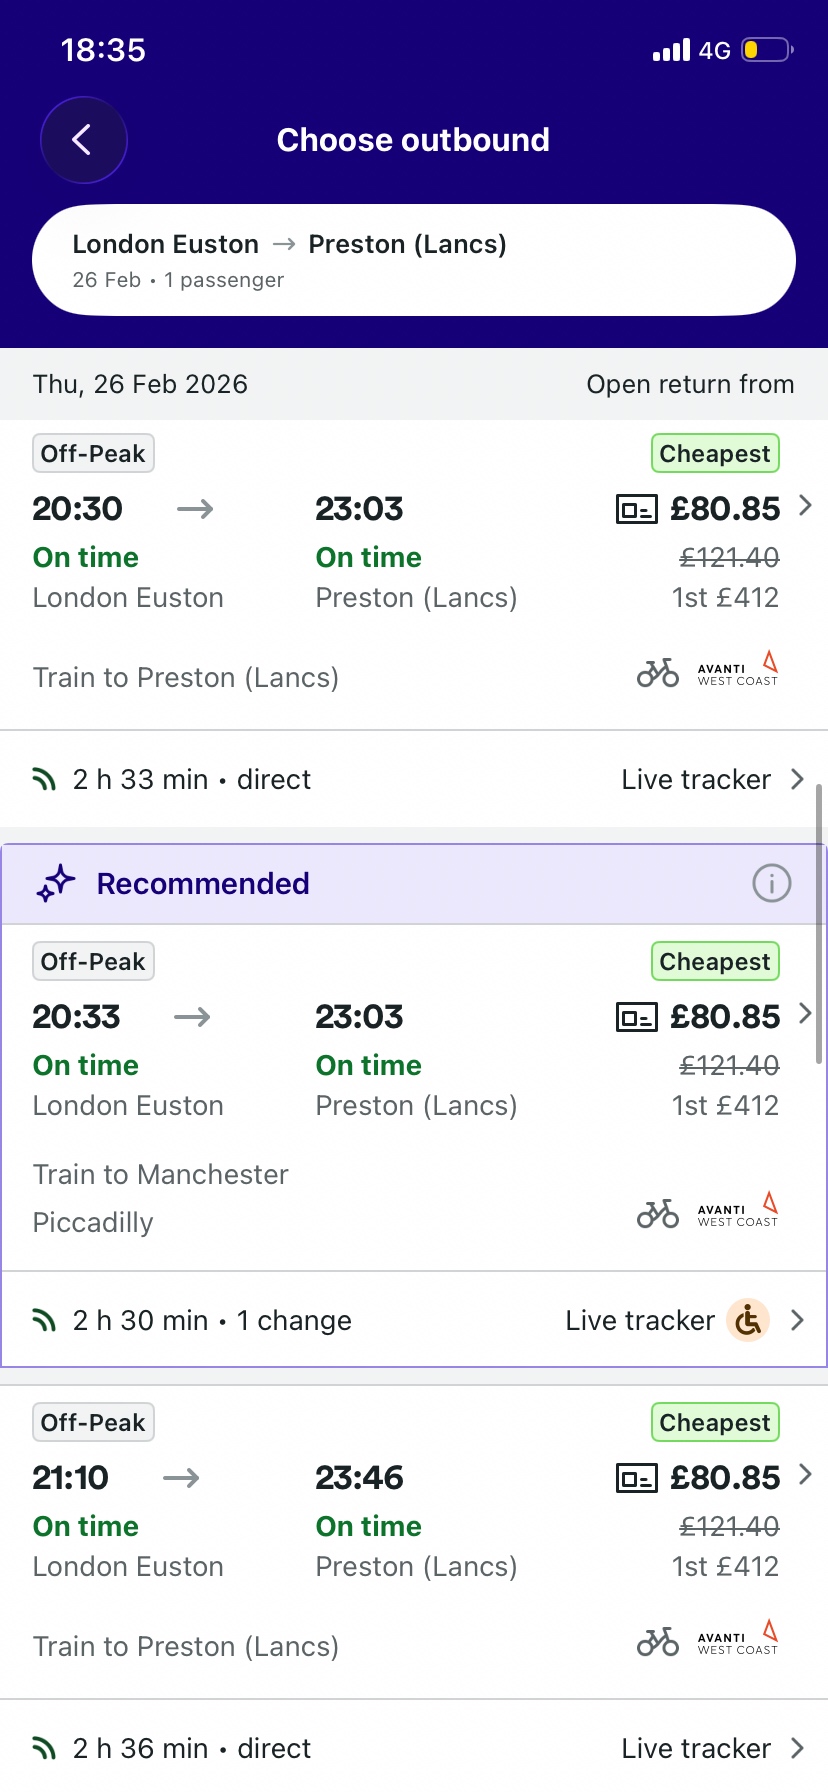Open Live tracker for 21:10 train
The image size is (828, 1792).
point(711,1748)
